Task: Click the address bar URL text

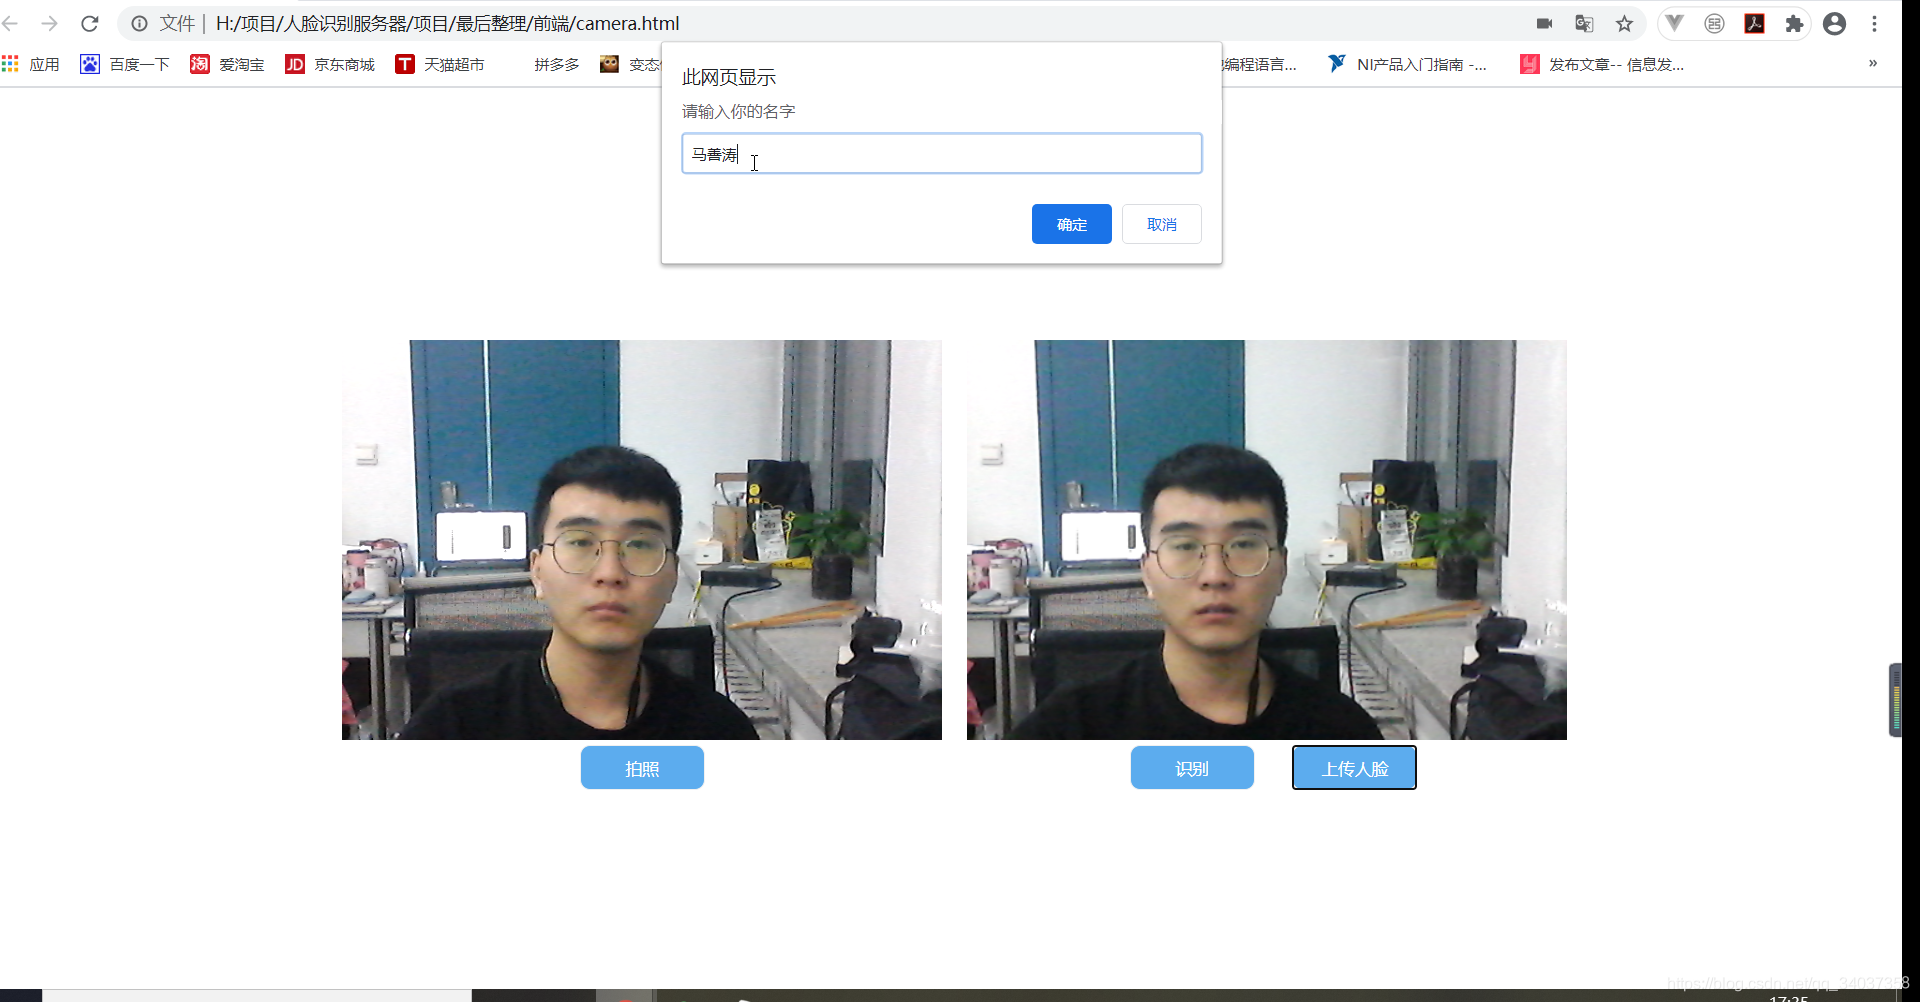Action: click(447, 23)
